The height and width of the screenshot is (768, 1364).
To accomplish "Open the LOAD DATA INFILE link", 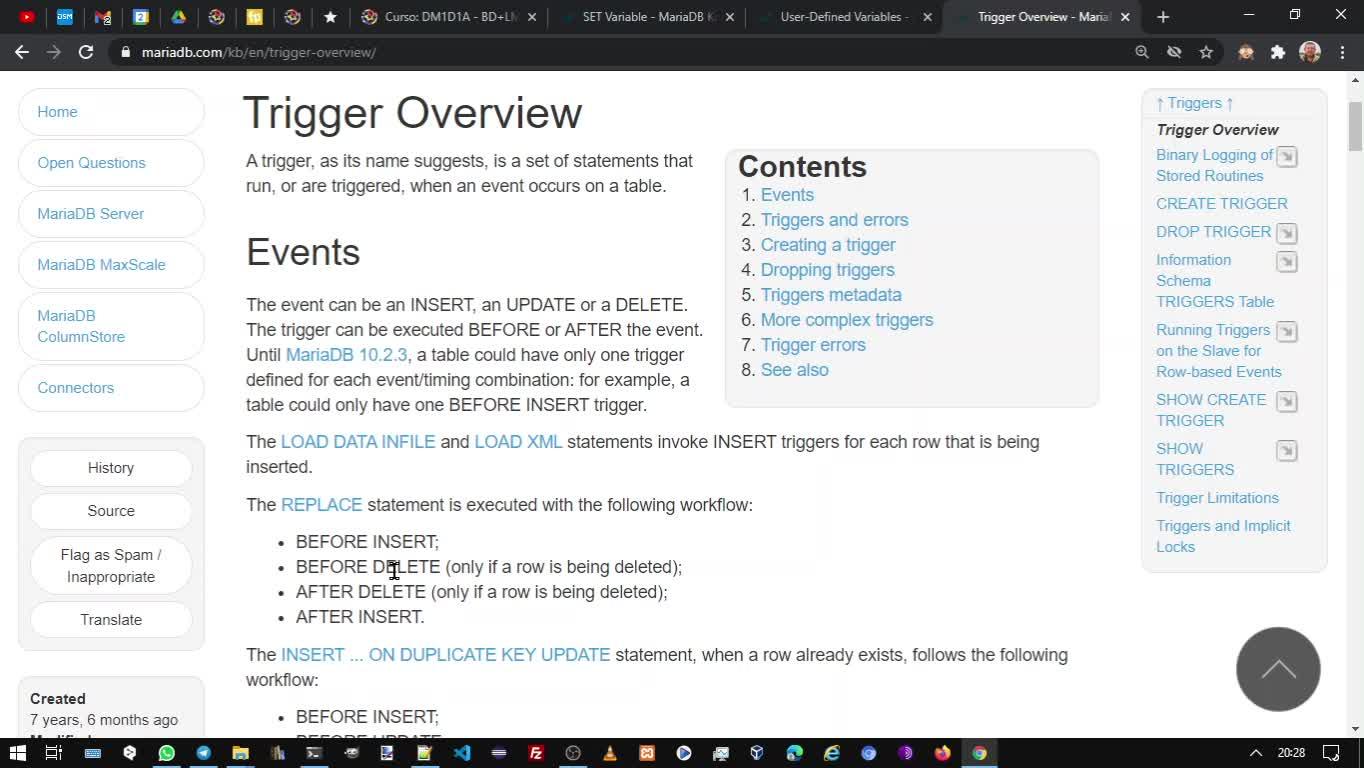I will pos(358,442).
